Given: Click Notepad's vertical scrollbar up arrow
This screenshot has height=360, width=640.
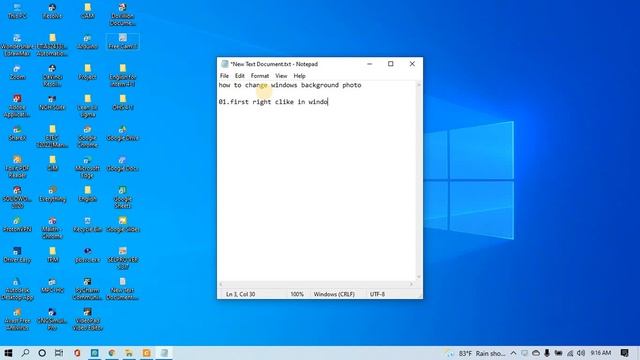Looking at the screenshot, I should (419, 85).
